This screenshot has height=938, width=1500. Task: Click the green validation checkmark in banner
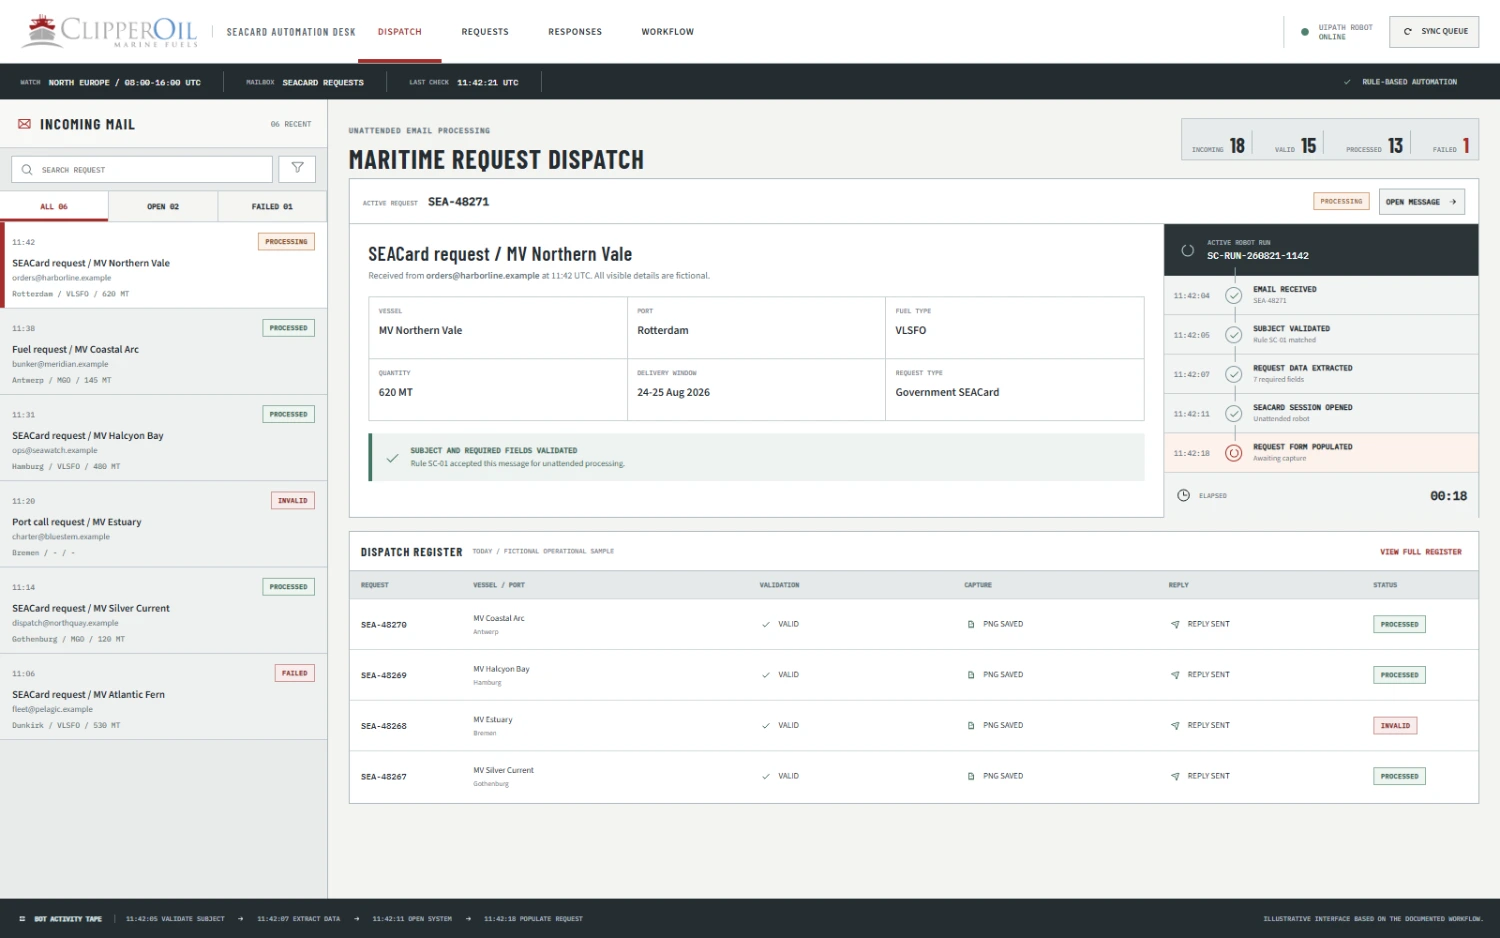[393, 458]
